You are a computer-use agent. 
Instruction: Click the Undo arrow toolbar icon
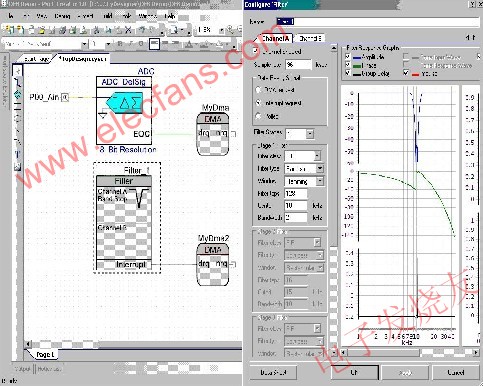[x=142, y=30]
